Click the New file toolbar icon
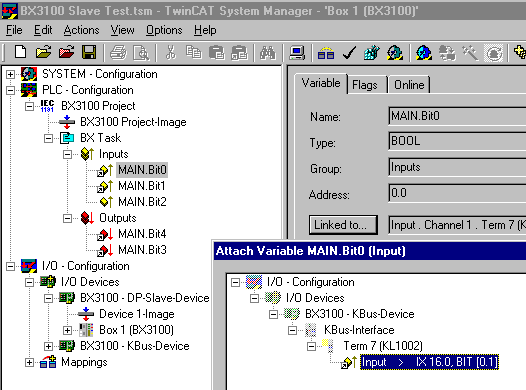Image resolution: width=526 pixels, height=390 pixels. coord(20,52)
